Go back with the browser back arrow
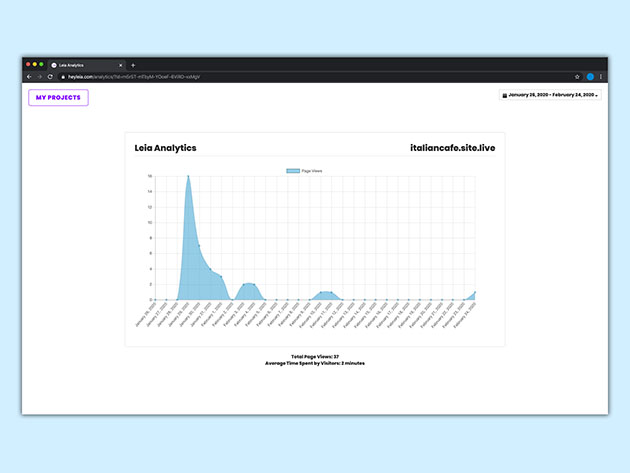This screenshot has width=630, height=473. coord(29,77)
